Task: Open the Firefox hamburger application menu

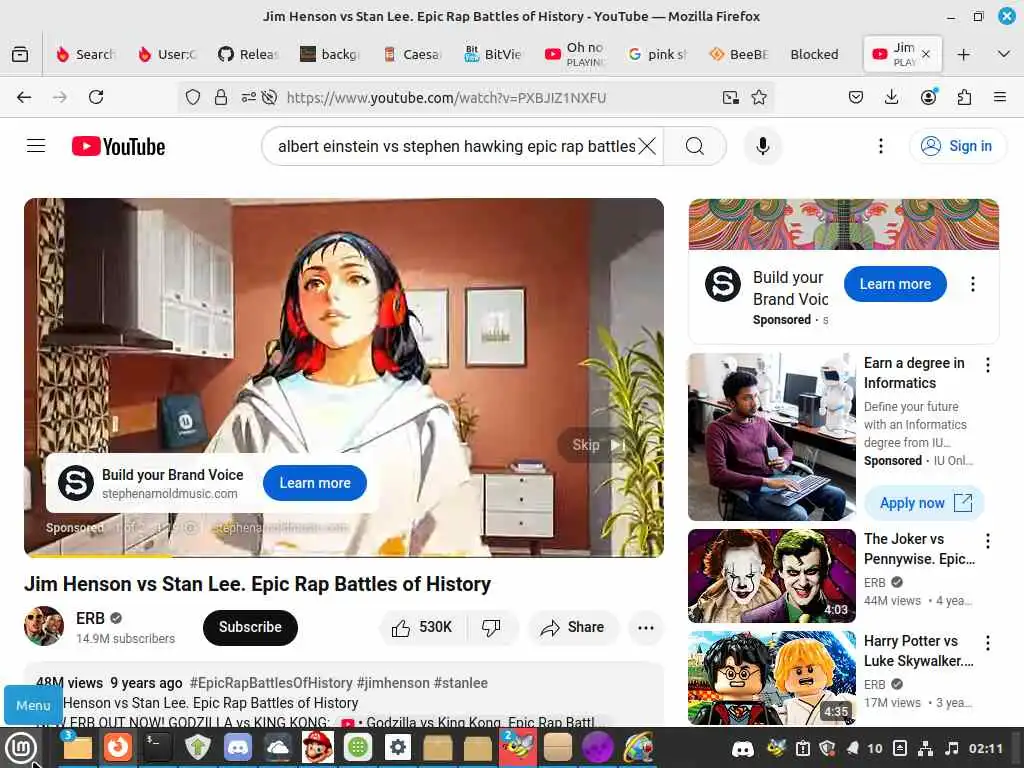Action: tap(999, 97)
